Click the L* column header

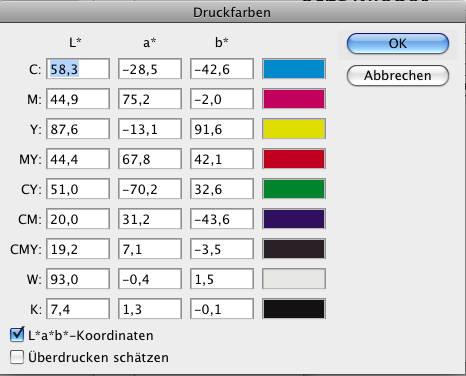75,42
